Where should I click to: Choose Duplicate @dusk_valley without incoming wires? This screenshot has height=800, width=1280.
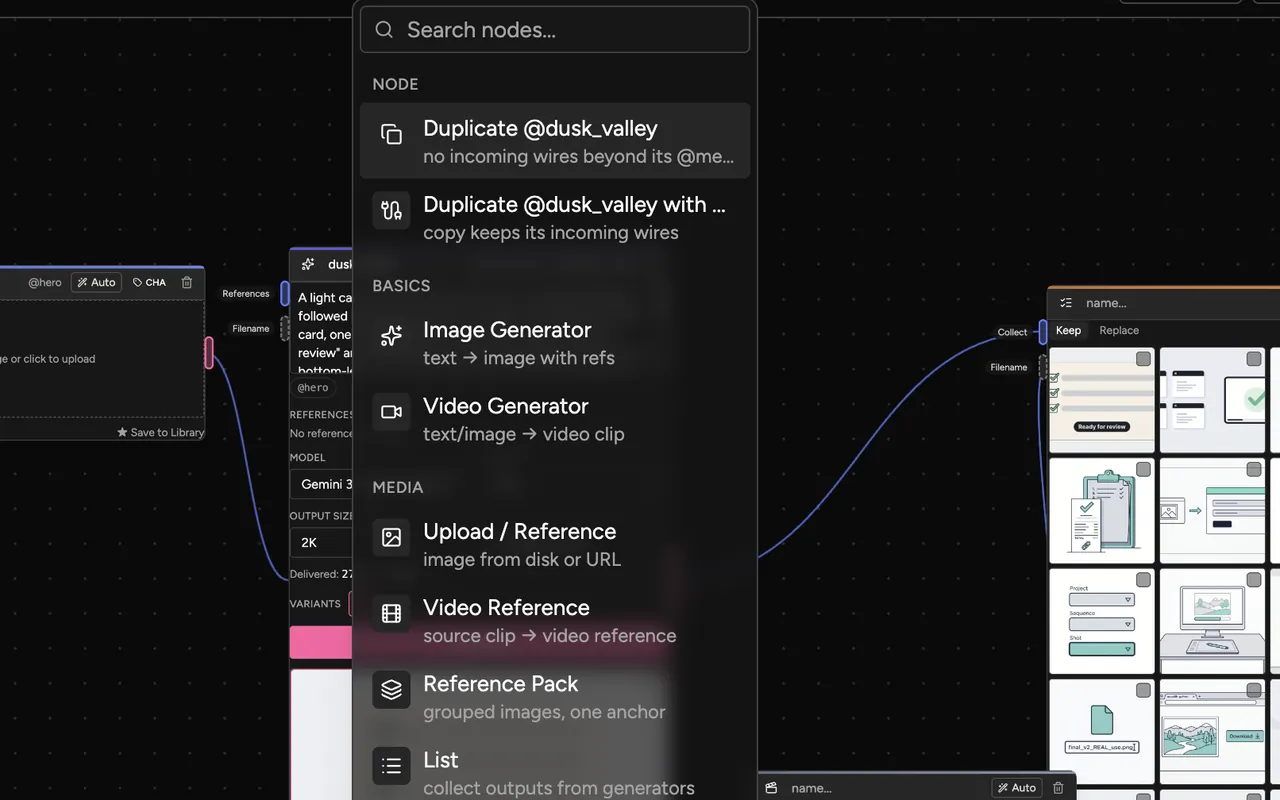[555, 141]
